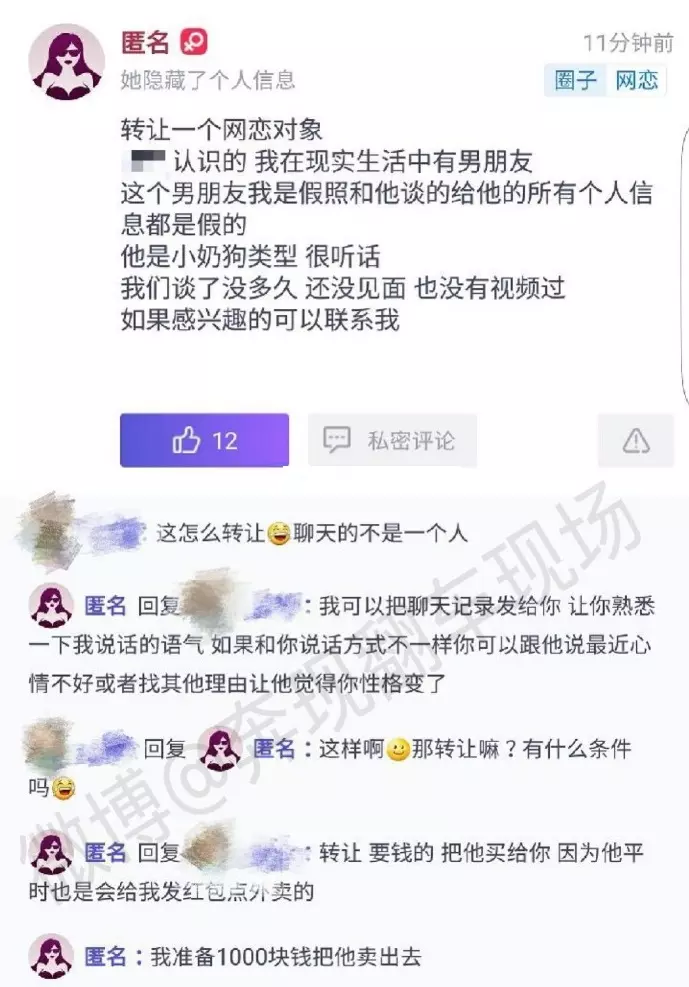Click anonymous avatar in first reply comment
689x987 pixels.
coord(52,606)
